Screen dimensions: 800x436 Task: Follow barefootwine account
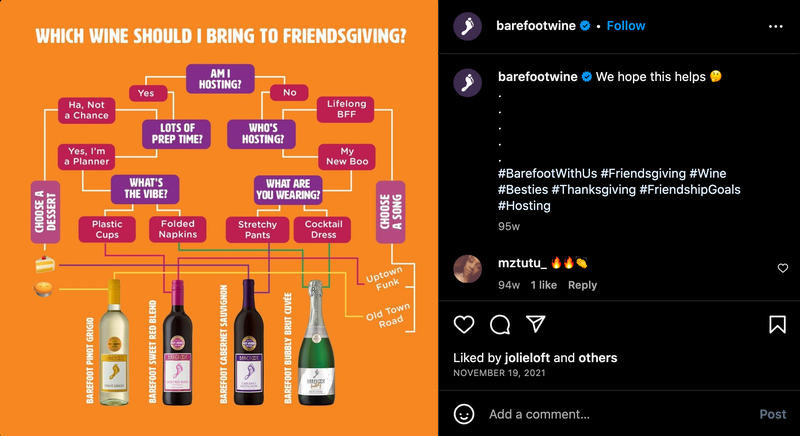click(x=625, y=26)
